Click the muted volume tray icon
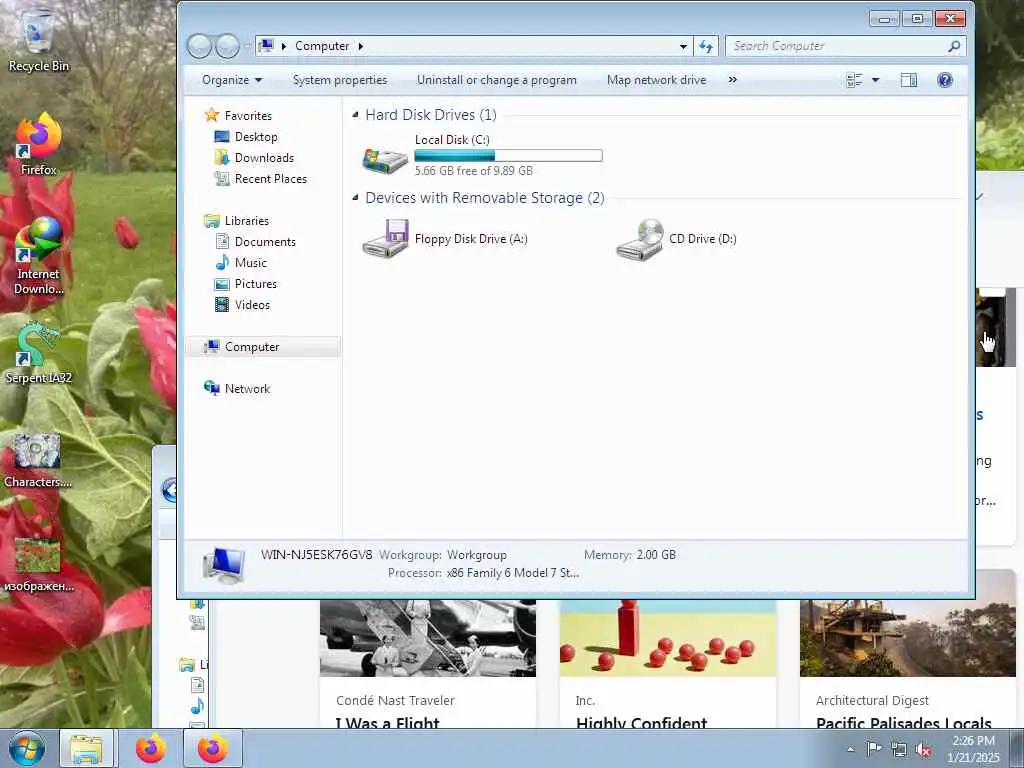The height and width of the screenshot is (768, 1024). point(923,750)
